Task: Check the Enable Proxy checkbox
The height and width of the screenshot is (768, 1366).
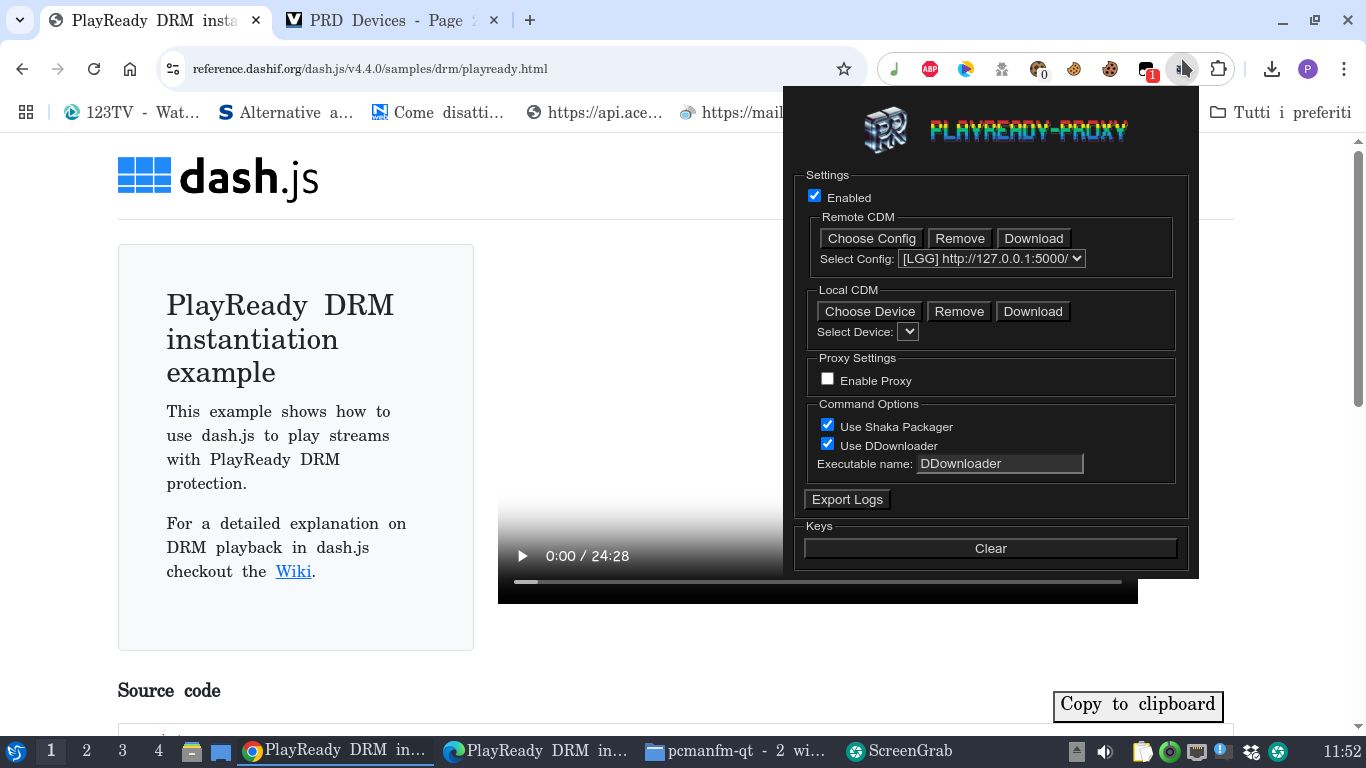Action: coord(827,379)
